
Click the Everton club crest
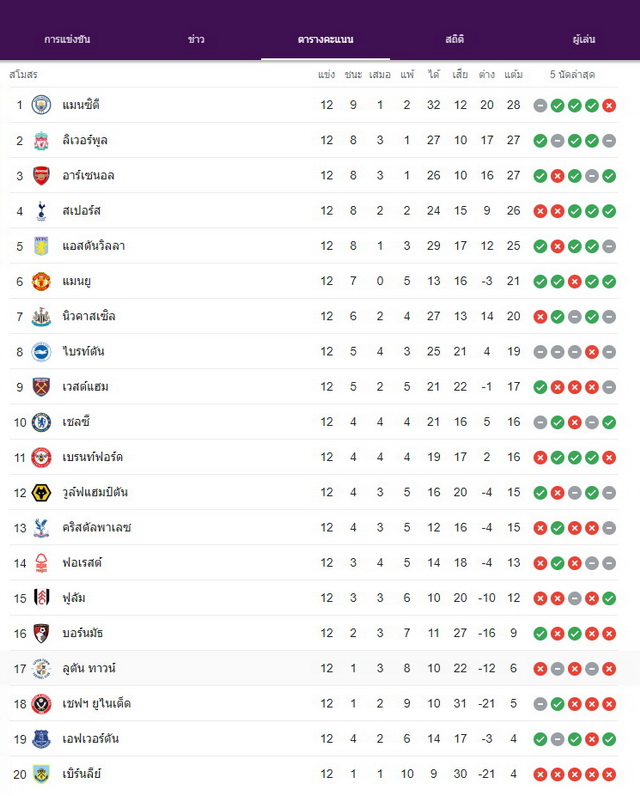(x=41, y=739)
